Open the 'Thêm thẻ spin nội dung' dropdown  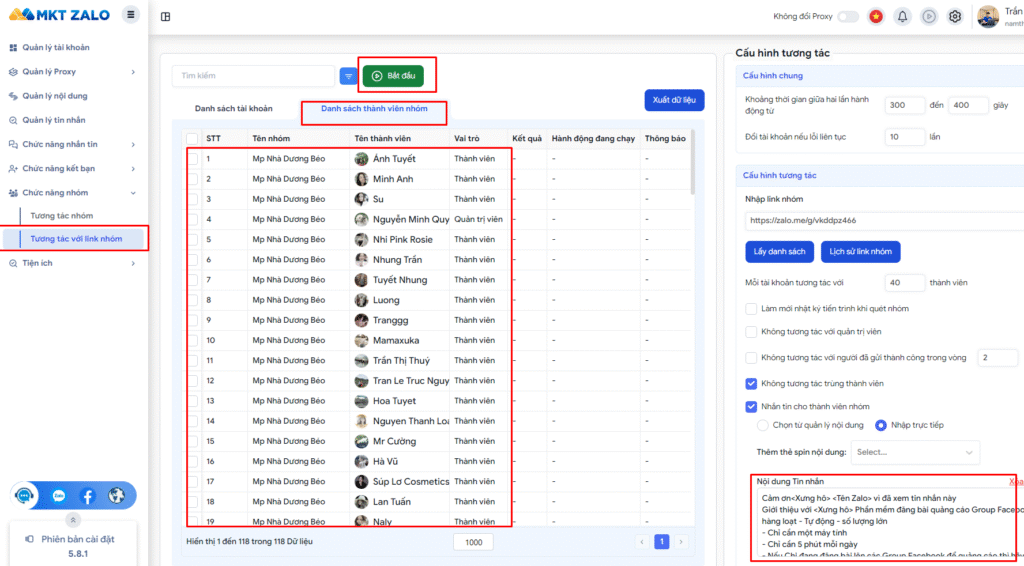(914, 452)
